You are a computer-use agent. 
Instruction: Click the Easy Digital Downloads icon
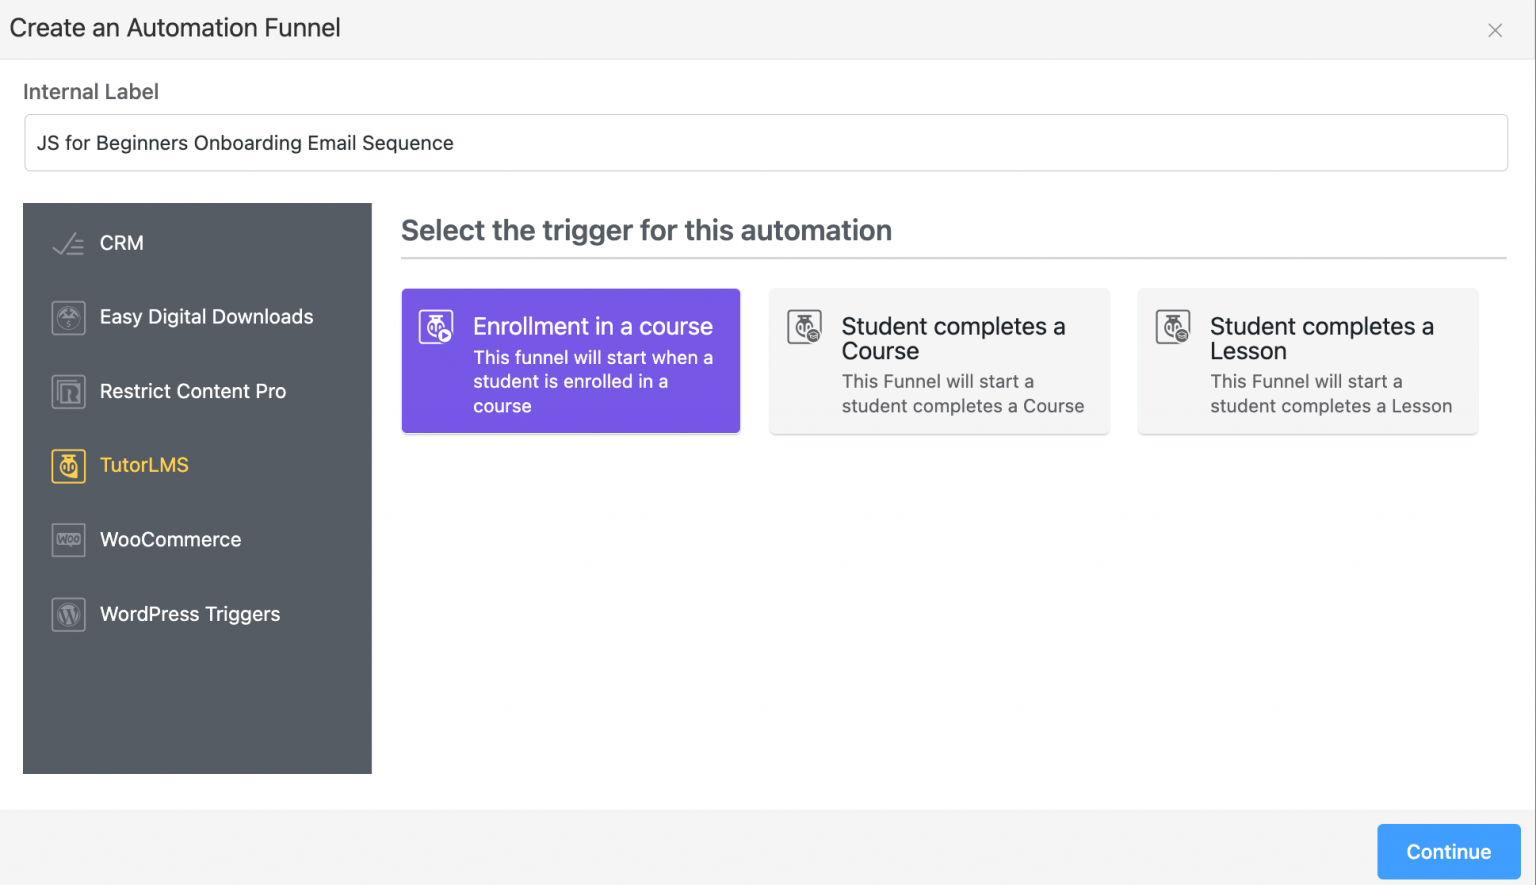(68, 317)
